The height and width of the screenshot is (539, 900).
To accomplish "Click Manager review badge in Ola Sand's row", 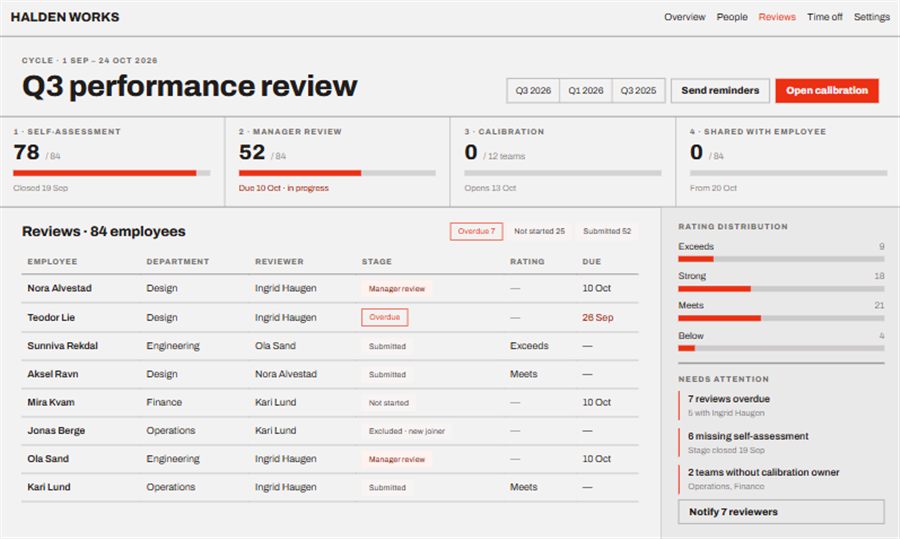I will [x=397, y=459].
